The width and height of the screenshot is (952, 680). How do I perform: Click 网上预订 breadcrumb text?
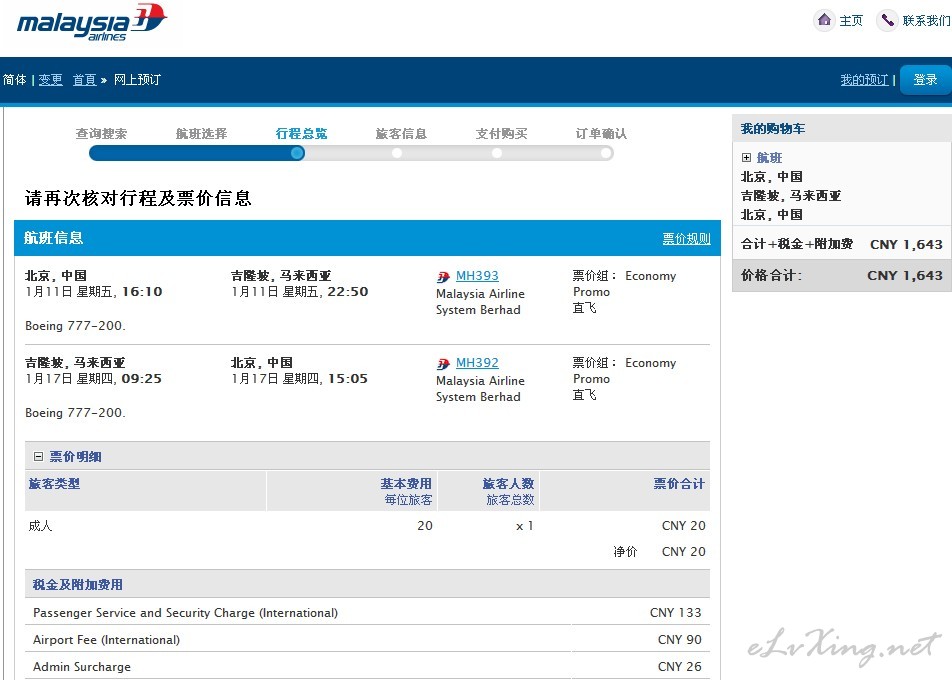137,80
